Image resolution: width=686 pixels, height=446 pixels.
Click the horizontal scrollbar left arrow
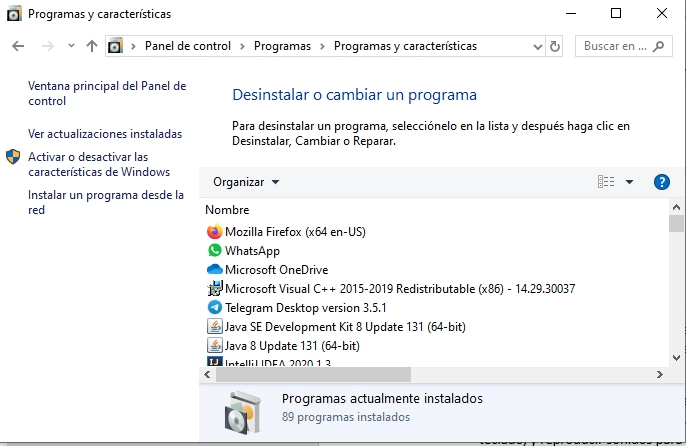click(x=207, y=375)
